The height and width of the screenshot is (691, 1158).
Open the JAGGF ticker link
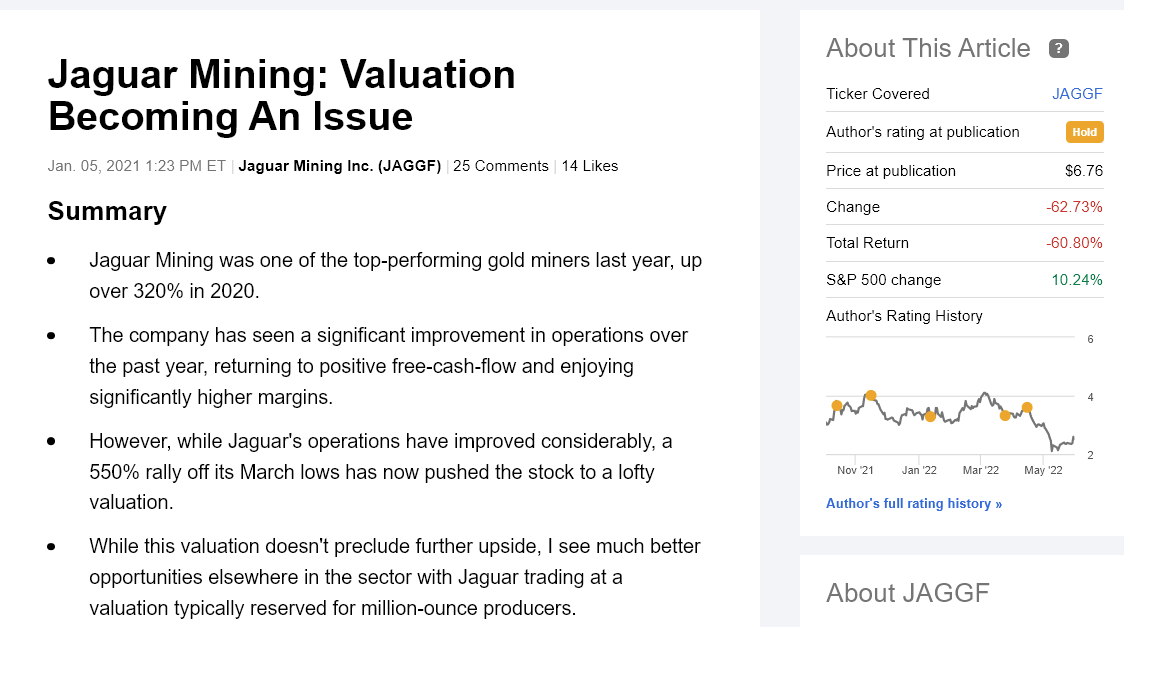(1077, 94)
